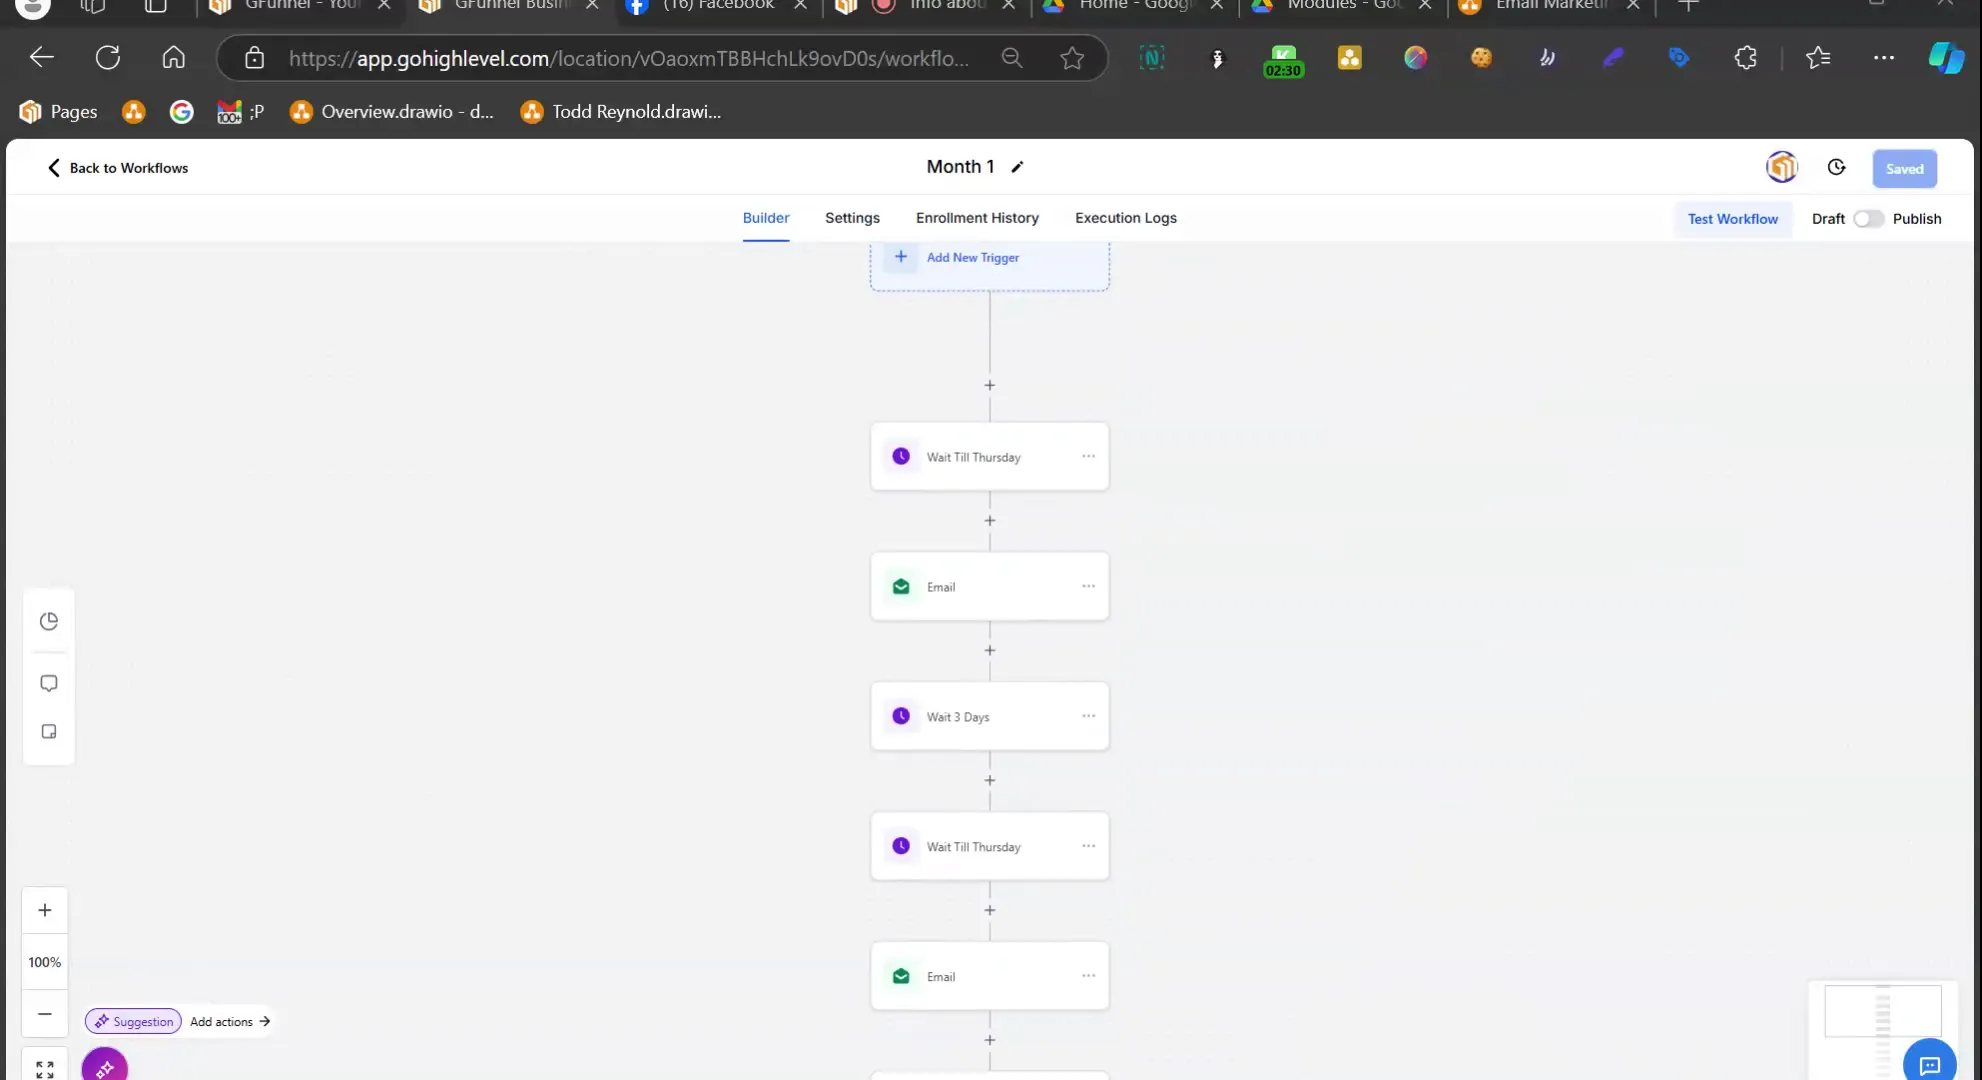Add a step below the second Email
The width and height of the screenshot is (1982, 1080).
click(x=989, y=1041)
